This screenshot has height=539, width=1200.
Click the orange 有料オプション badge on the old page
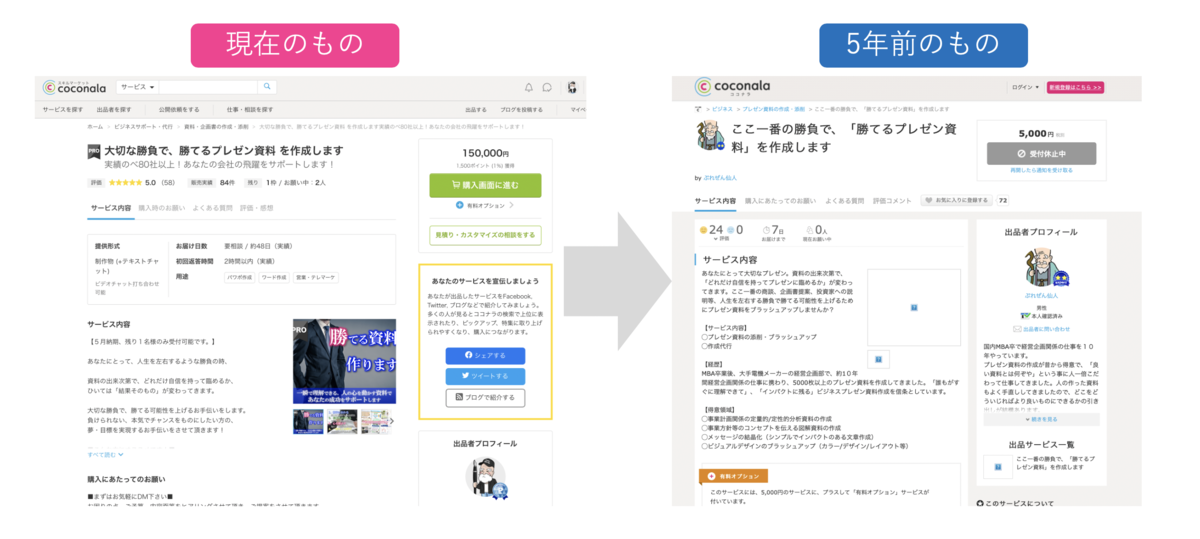pos(733,476)
